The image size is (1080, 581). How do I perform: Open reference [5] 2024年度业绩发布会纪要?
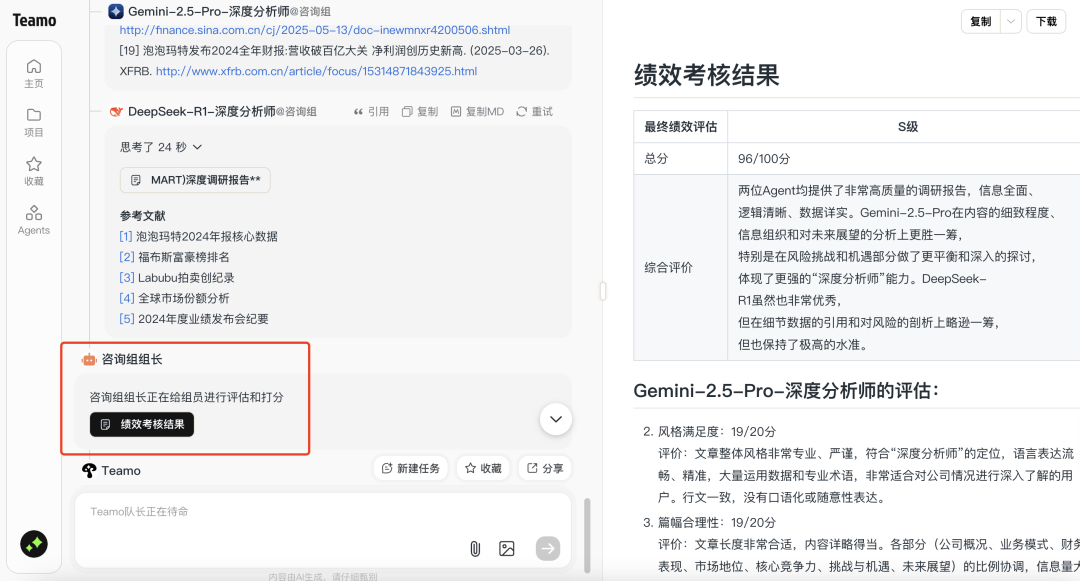tap(194, 319)
